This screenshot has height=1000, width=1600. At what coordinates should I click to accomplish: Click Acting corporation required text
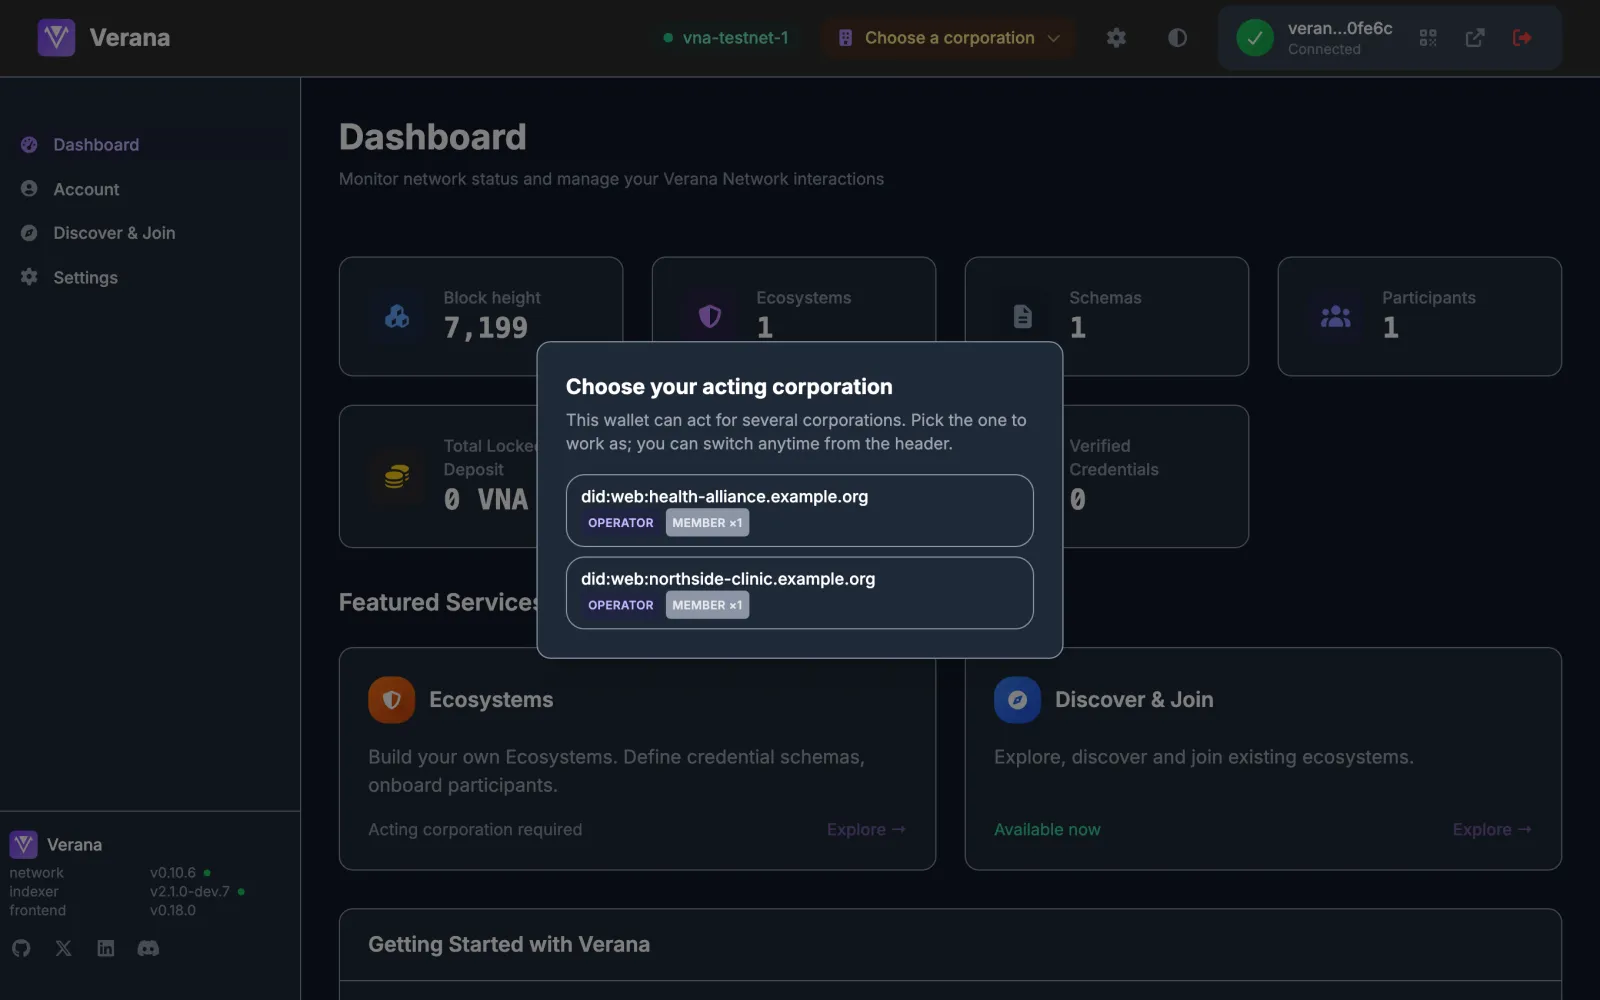475,829
